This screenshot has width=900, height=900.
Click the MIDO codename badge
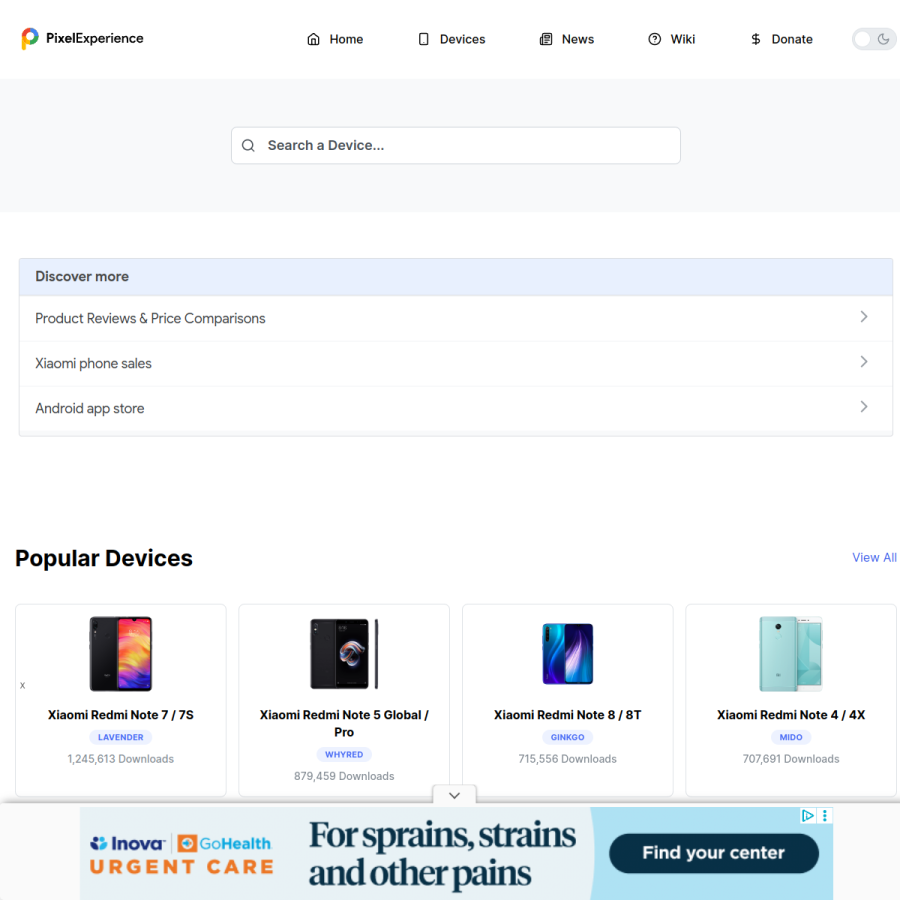tap(791, 737)
